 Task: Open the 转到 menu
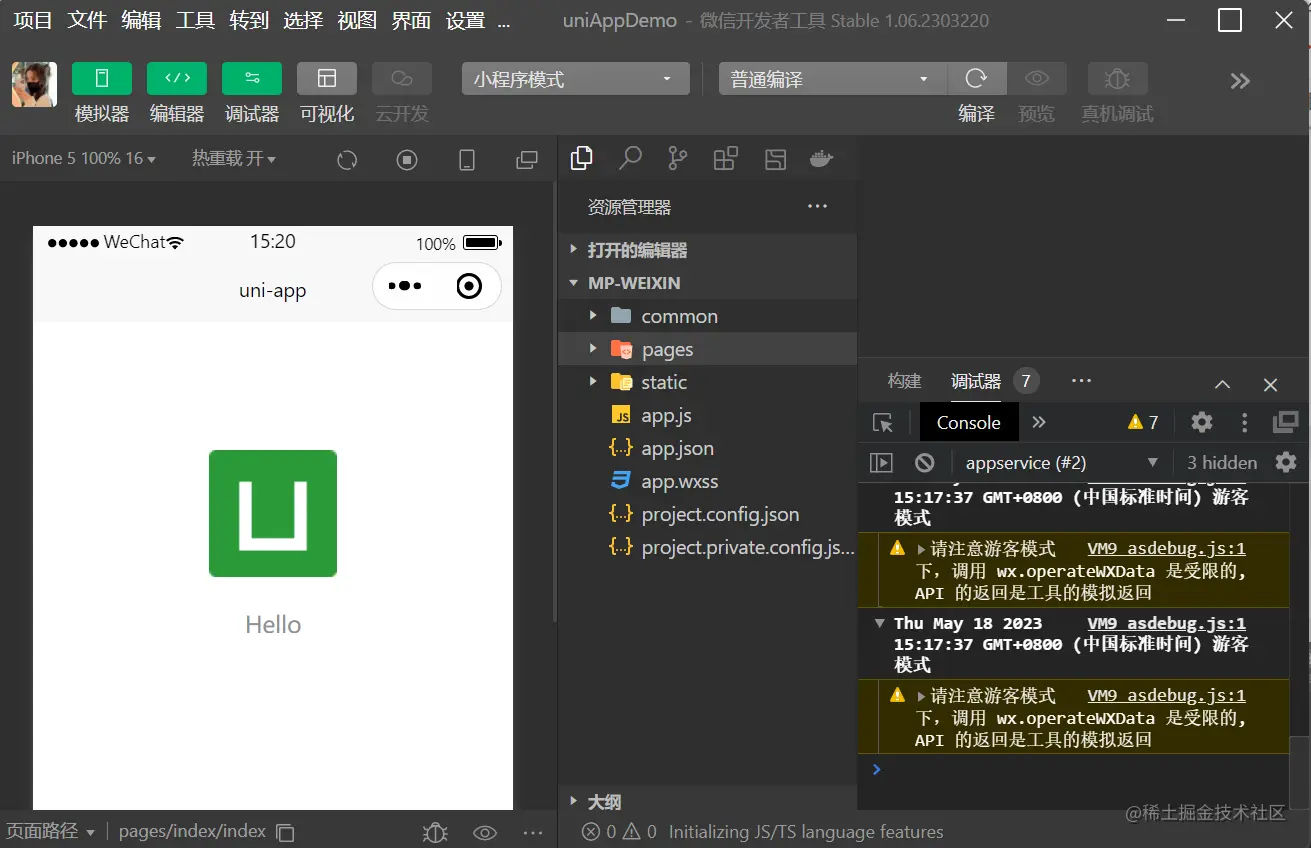[249, 20]
